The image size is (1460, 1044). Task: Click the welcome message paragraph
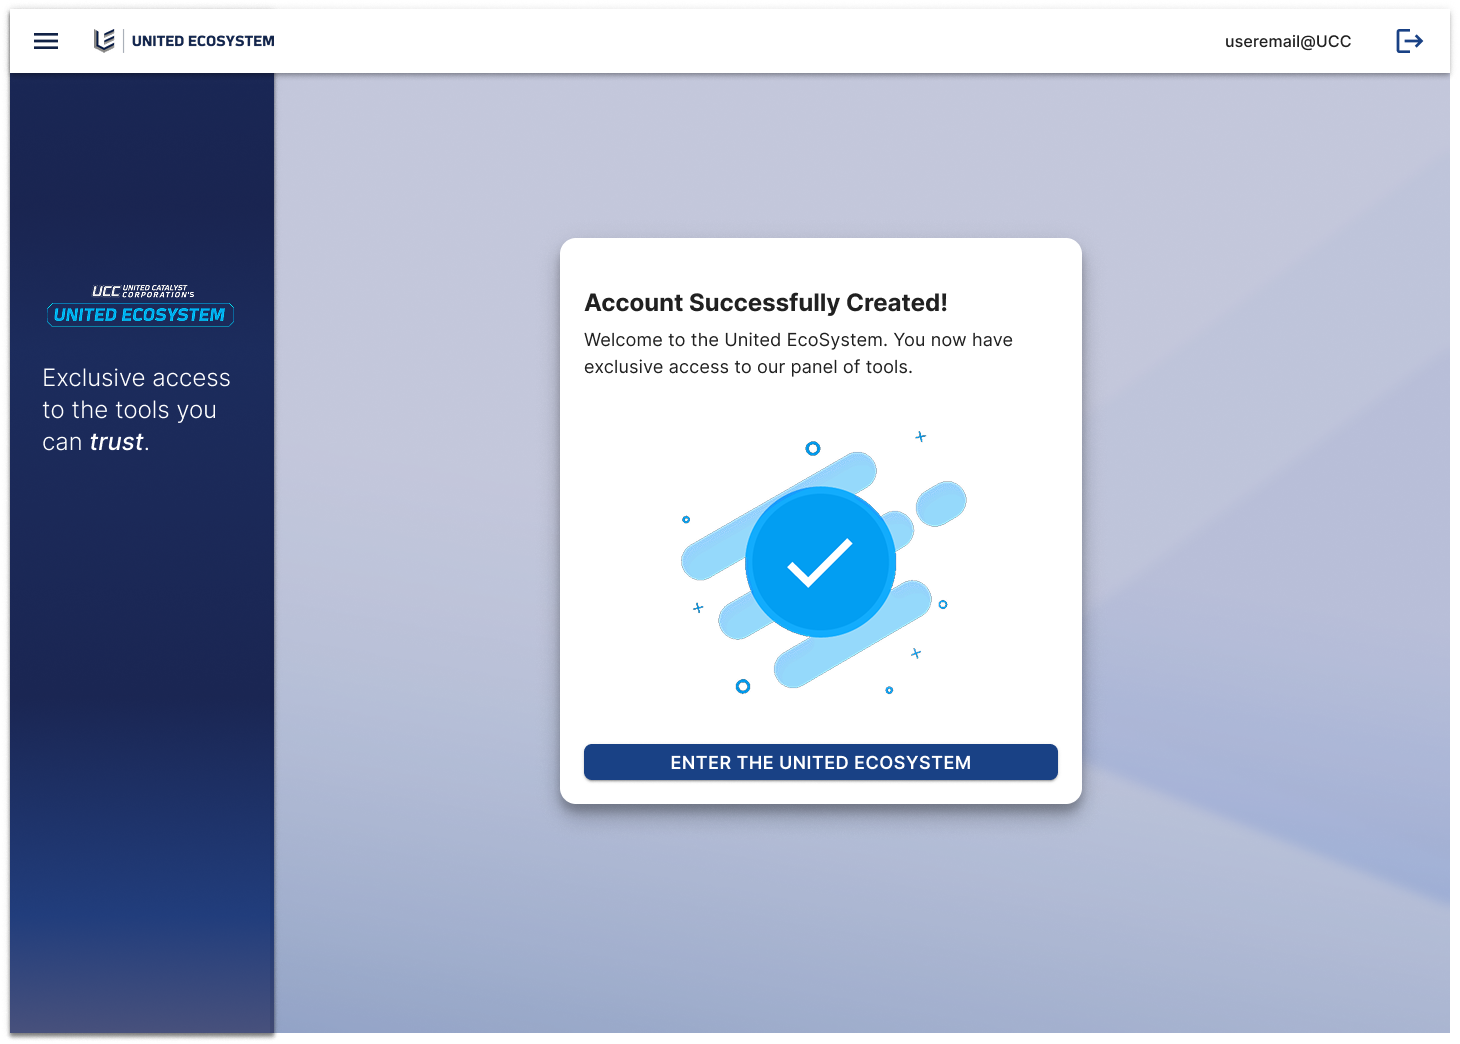point(798,353)
